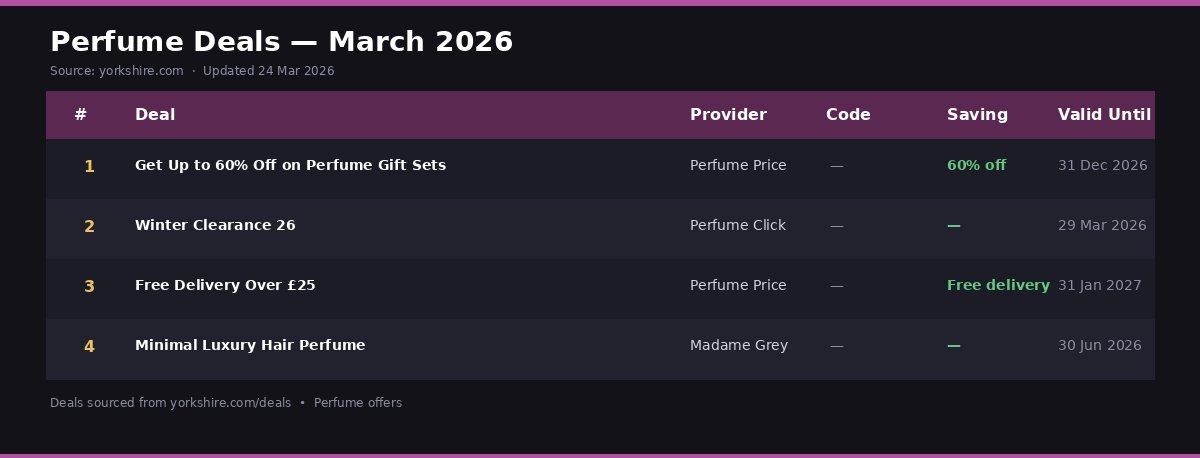Click the Perfume Click provider name
The height and width of the screenshot is (458, 1200).
point(737,226)
